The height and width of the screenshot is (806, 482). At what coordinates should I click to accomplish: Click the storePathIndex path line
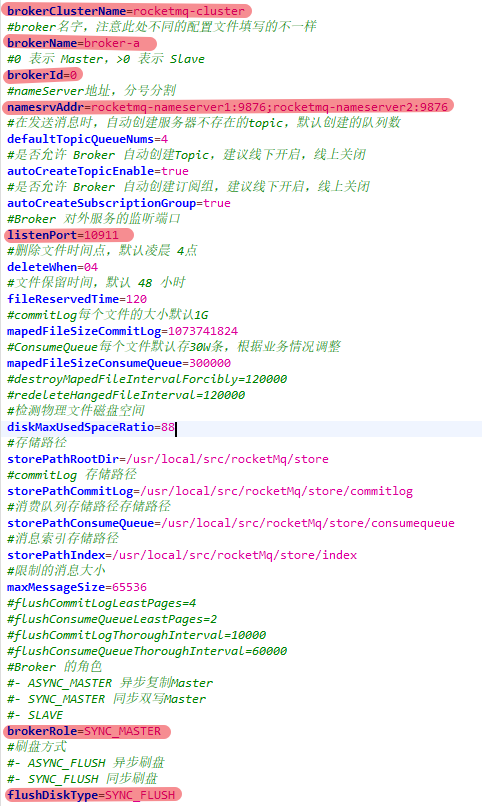pyautogui.click(x=182, y=555)
